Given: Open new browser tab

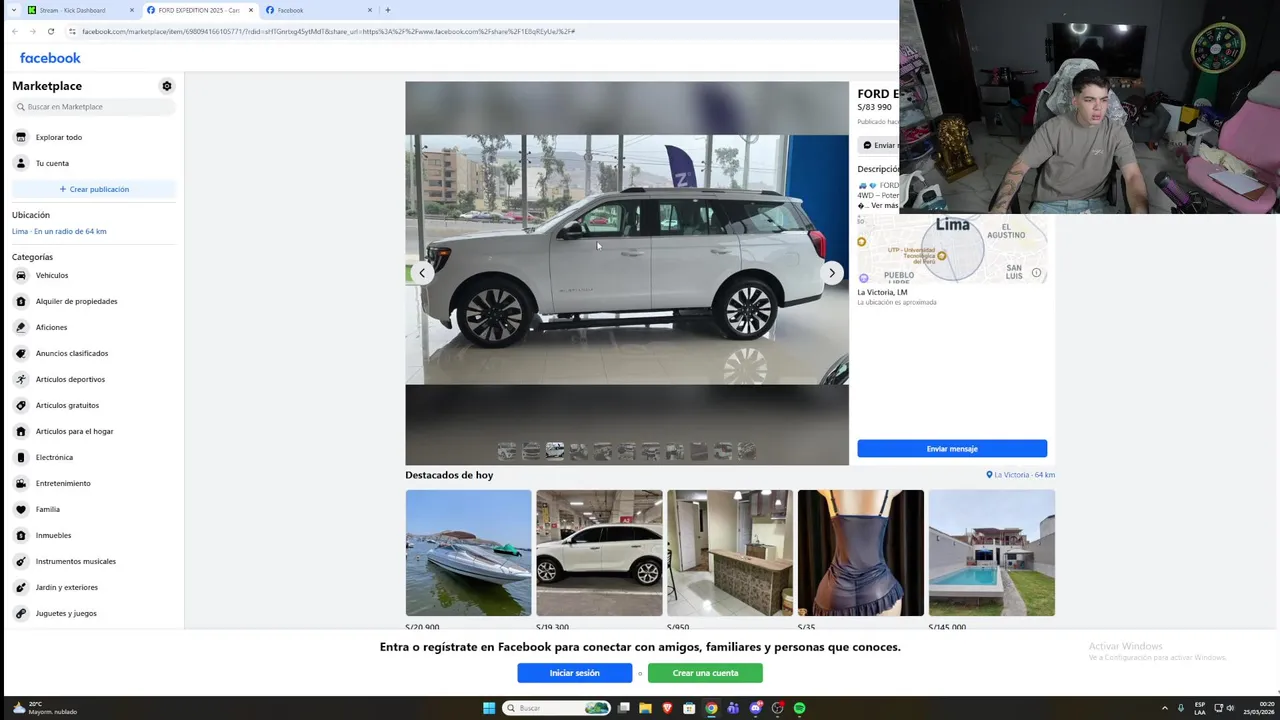Looking at the screenshot, I should [388, 10].
